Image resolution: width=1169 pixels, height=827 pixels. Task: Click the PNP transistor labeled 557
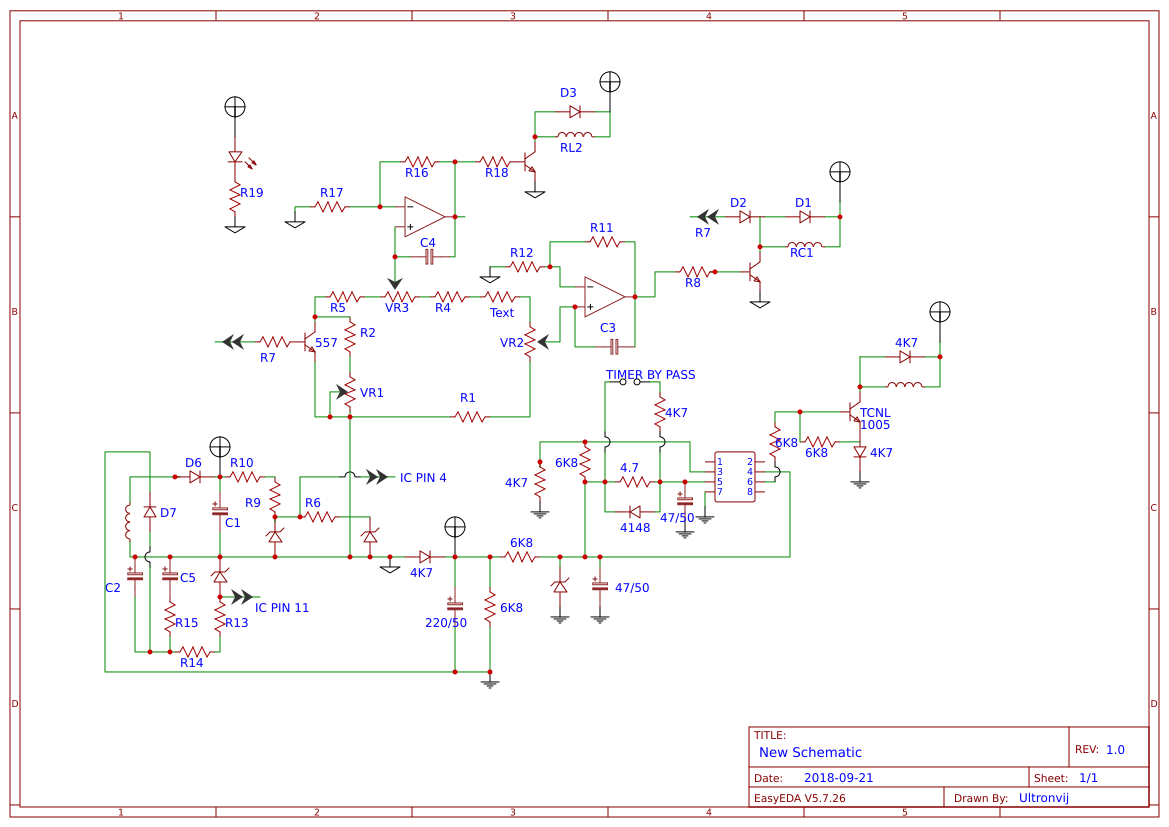pyautogui.click(x=310, y=343)
